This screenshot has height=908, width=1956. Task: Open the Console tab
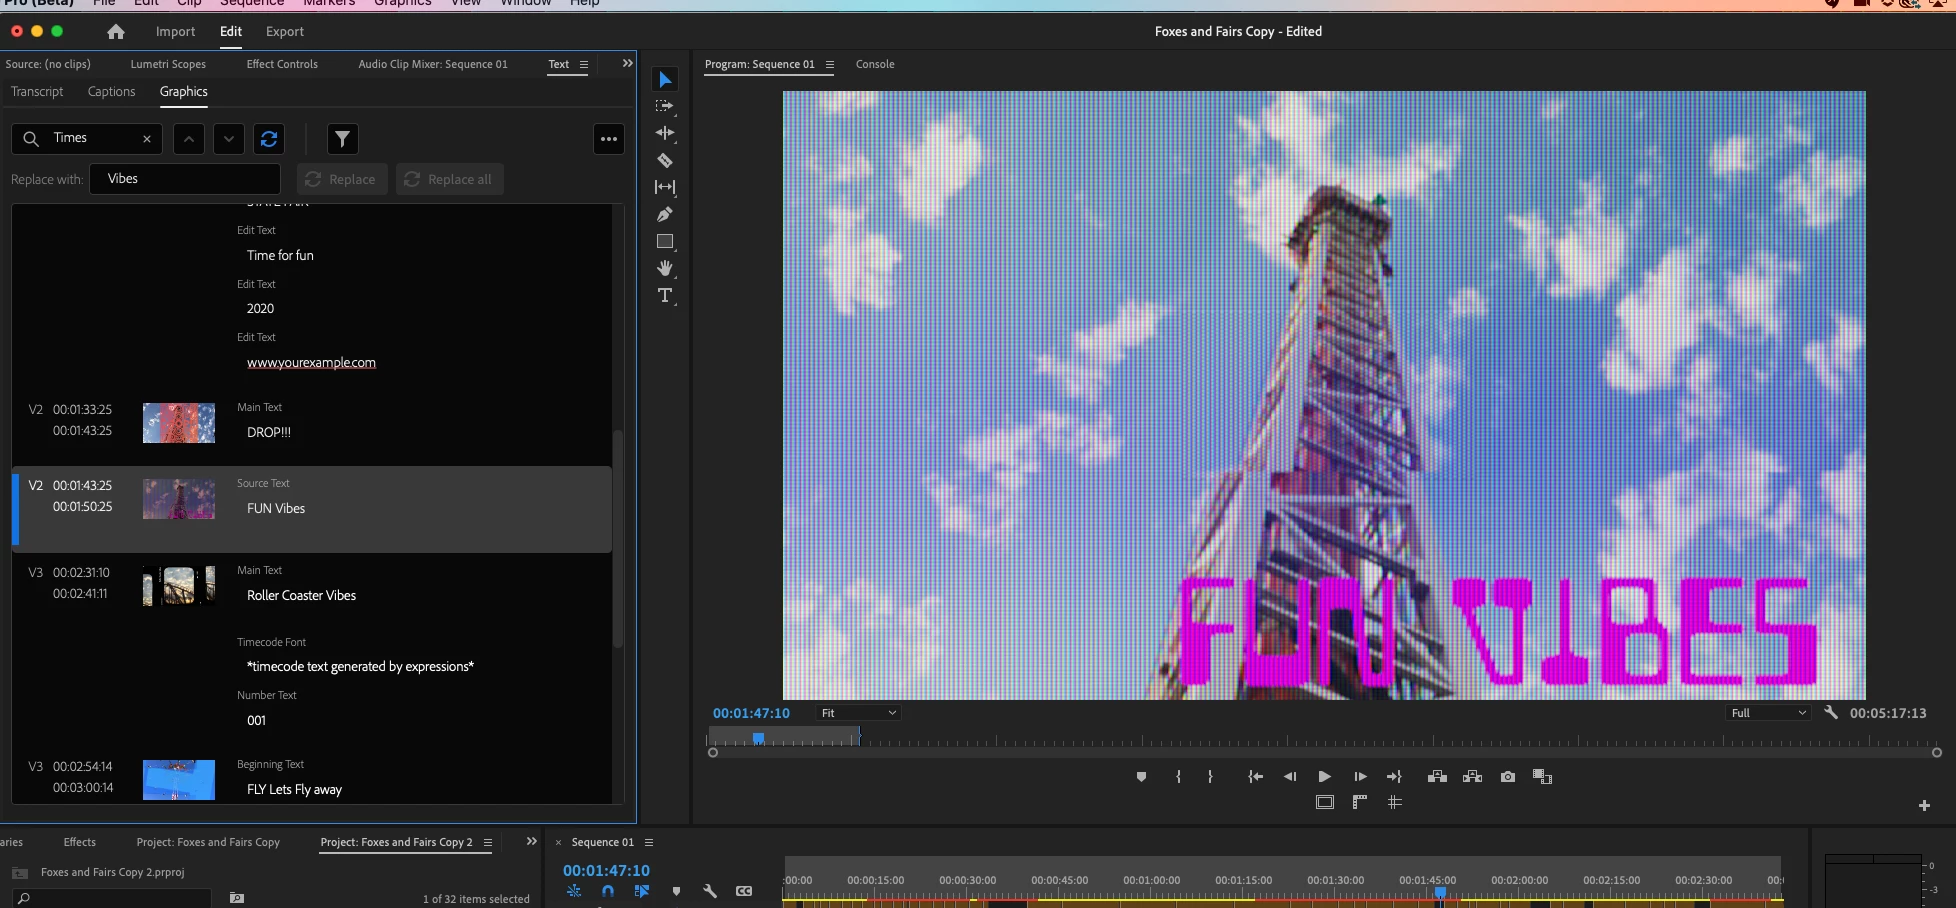pyautogui.click(x=875, y=64)
